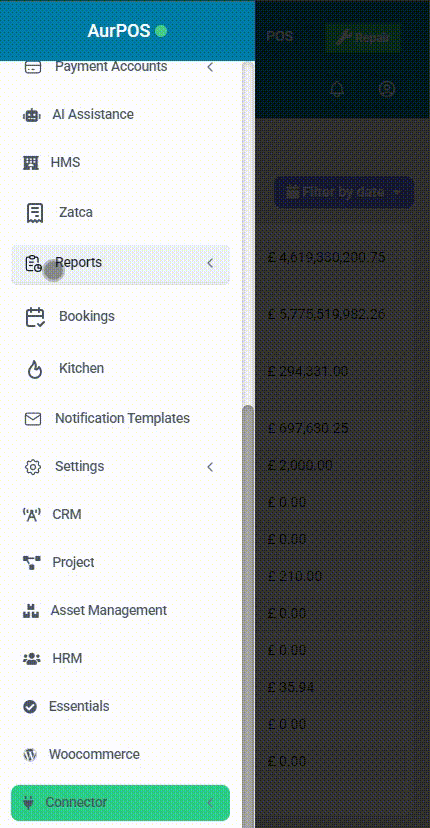Open the notifications bell

click(336, 89)
